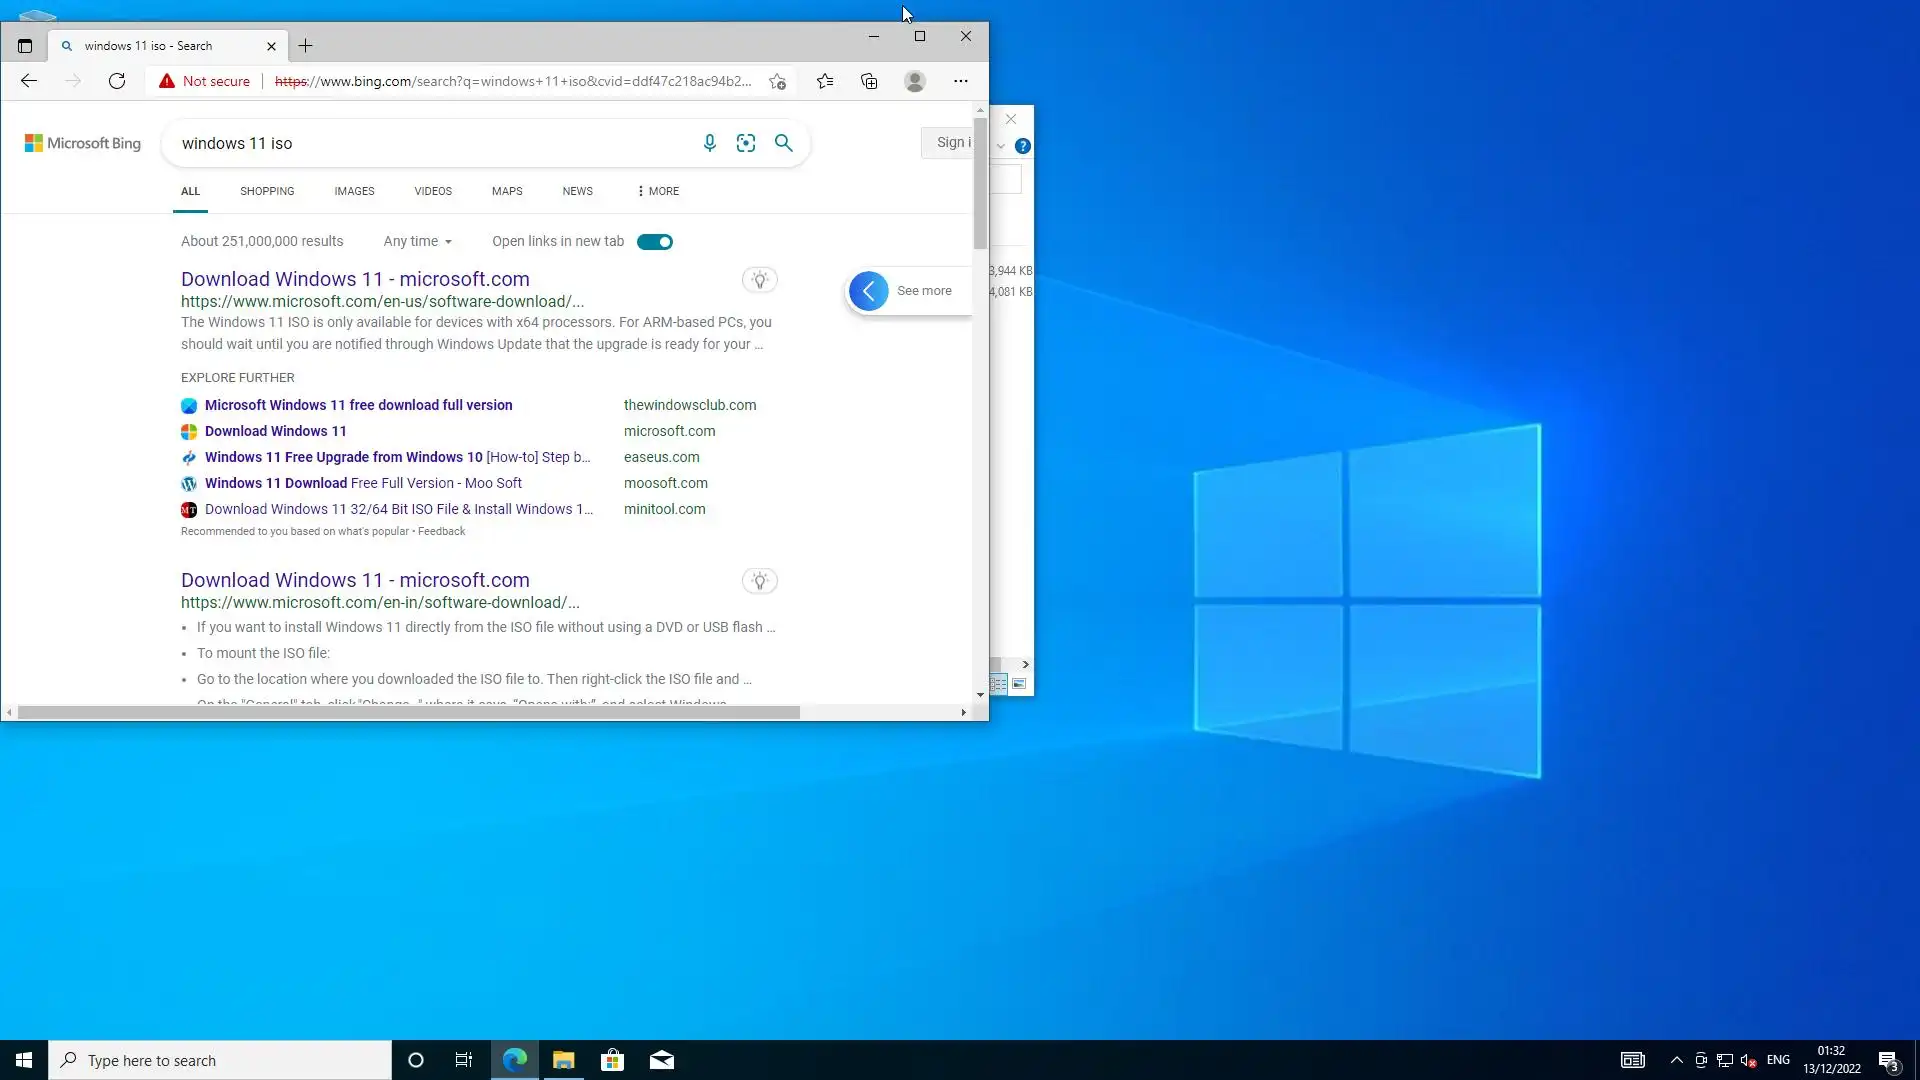Open the Collections icon in toolbar

click(x=869, y=81)
